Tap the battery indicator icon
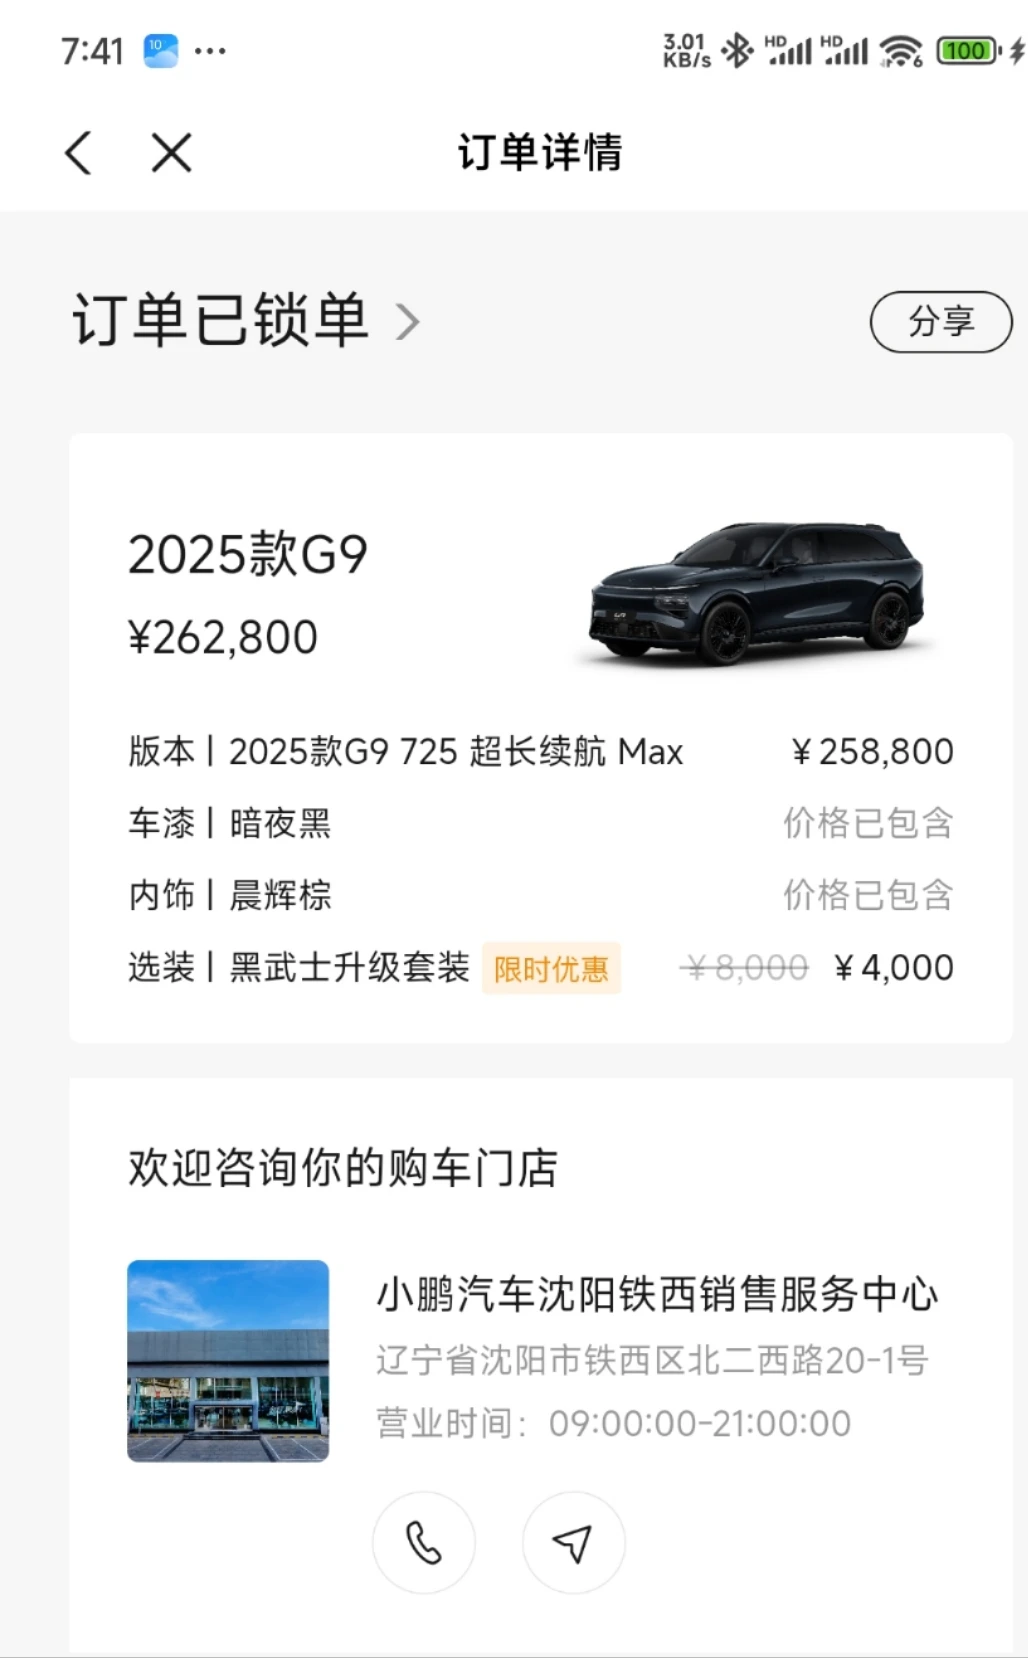 pos(967,50)
